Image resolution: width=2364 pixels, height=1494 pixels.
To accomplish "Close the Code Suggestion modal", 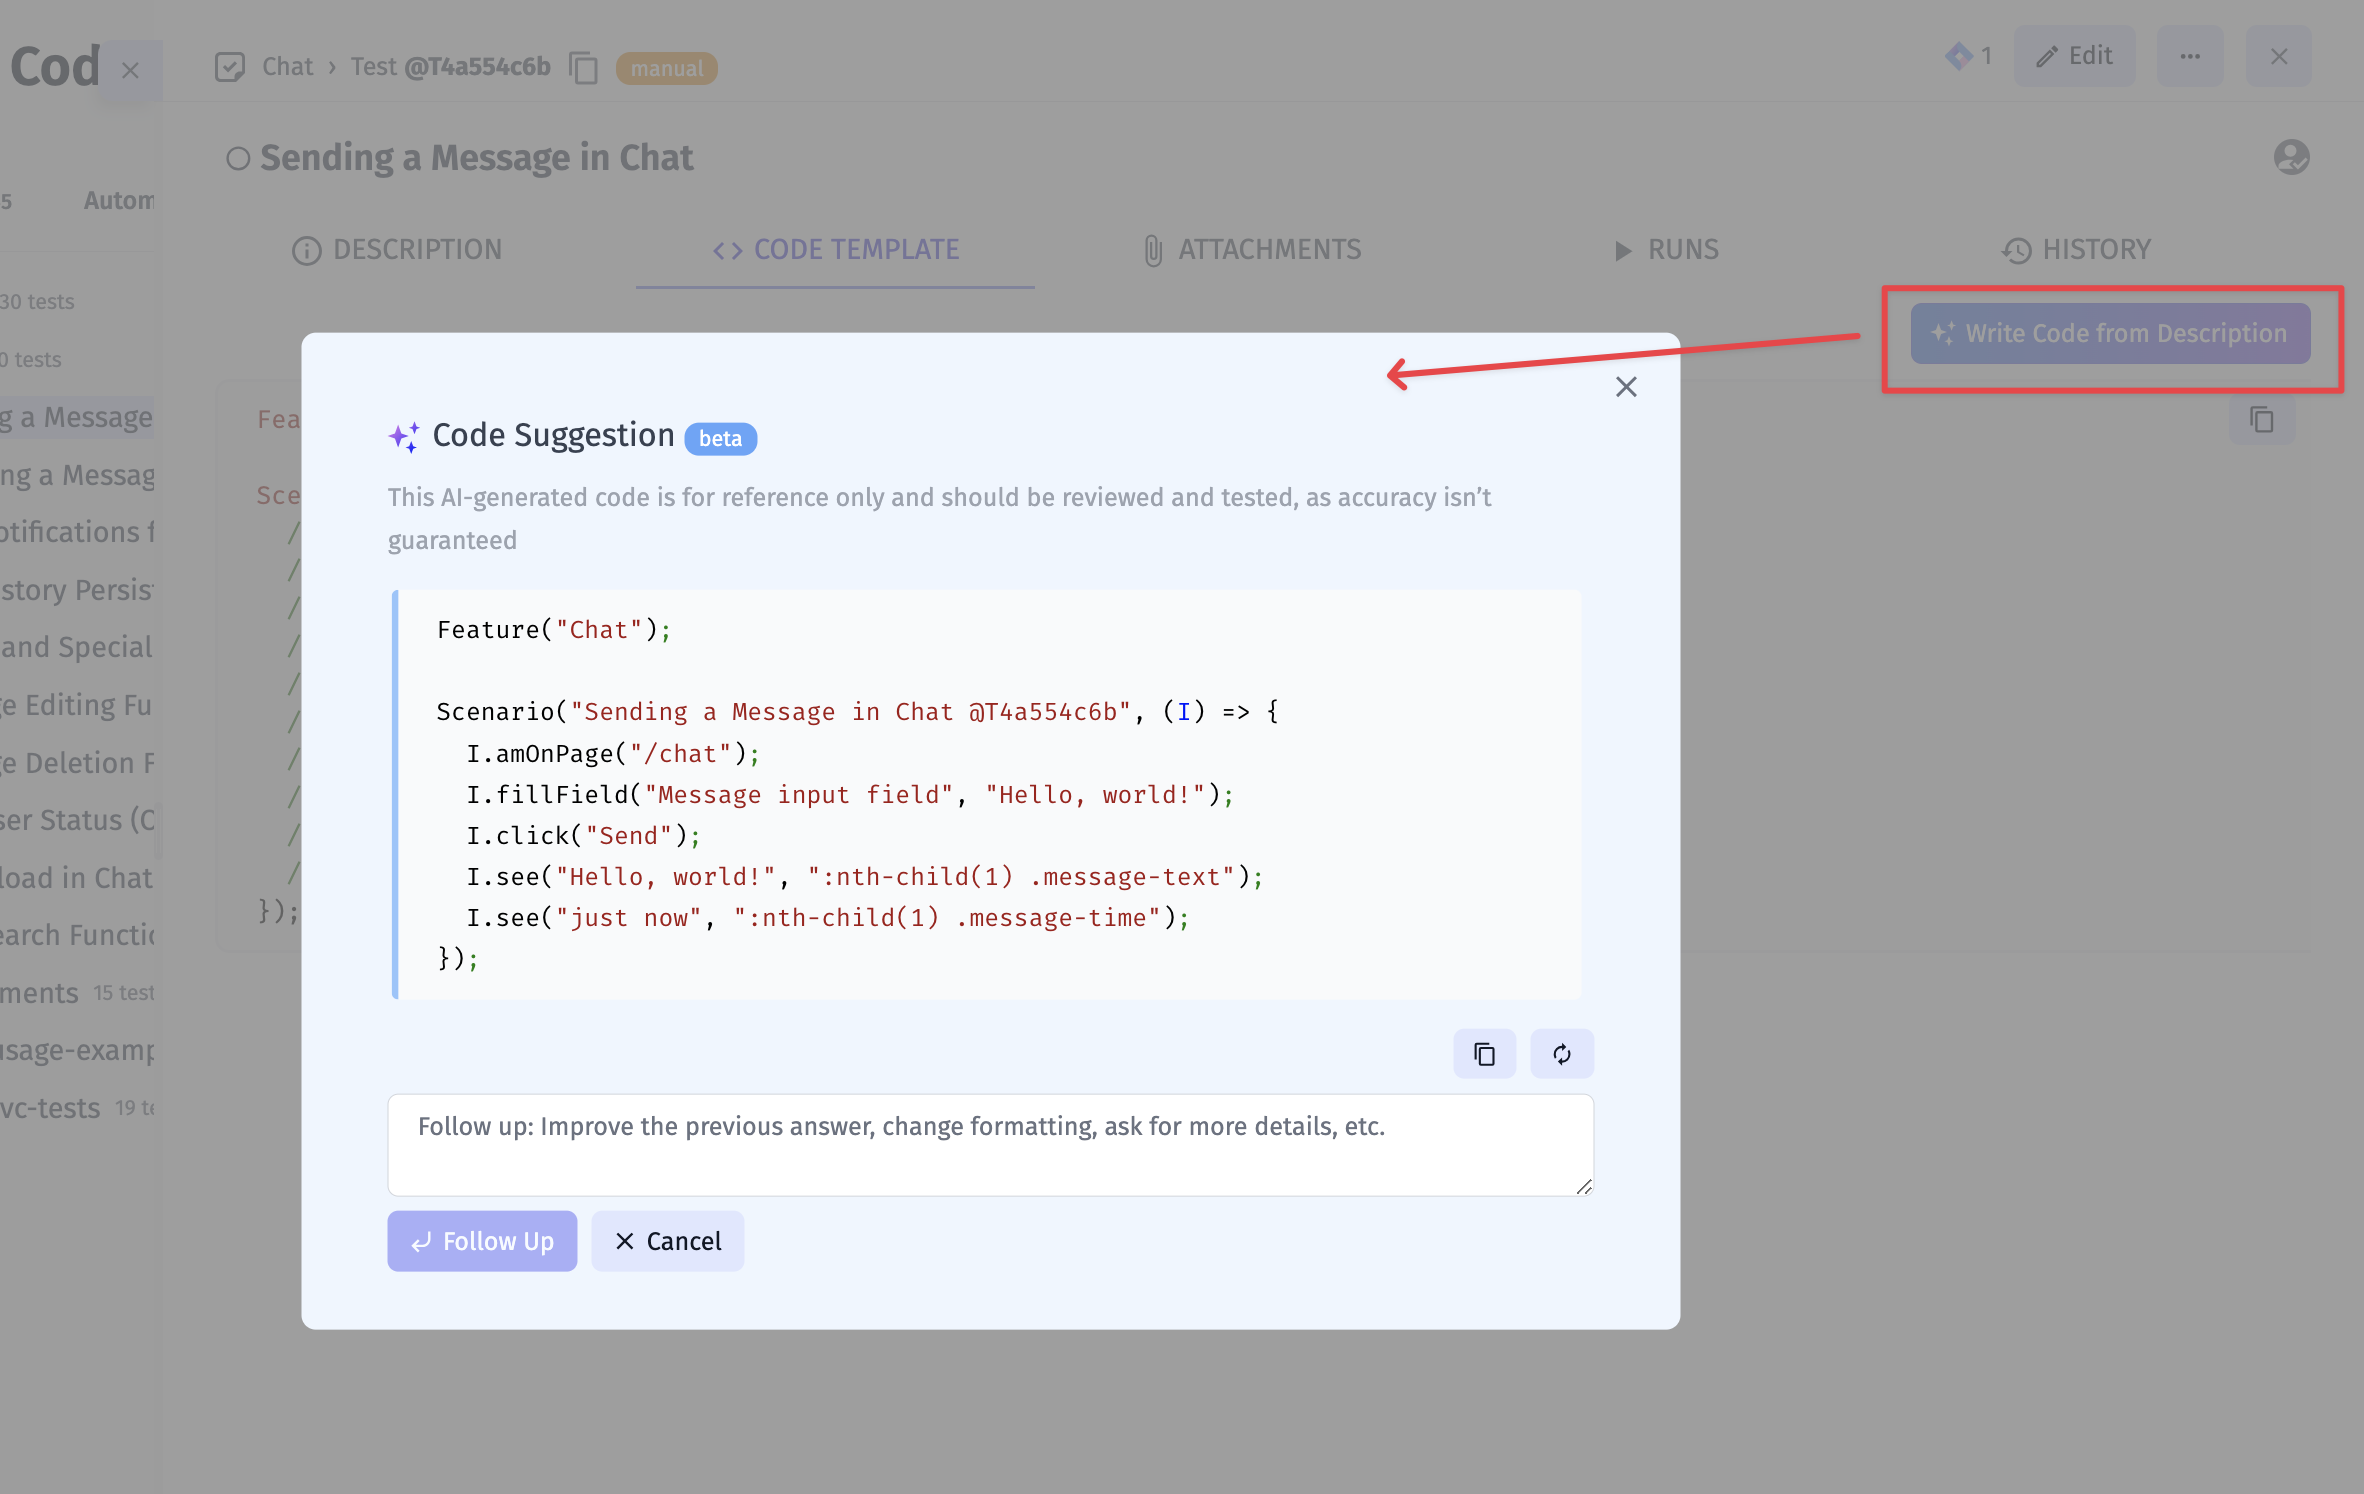I will click(1622, 386).
